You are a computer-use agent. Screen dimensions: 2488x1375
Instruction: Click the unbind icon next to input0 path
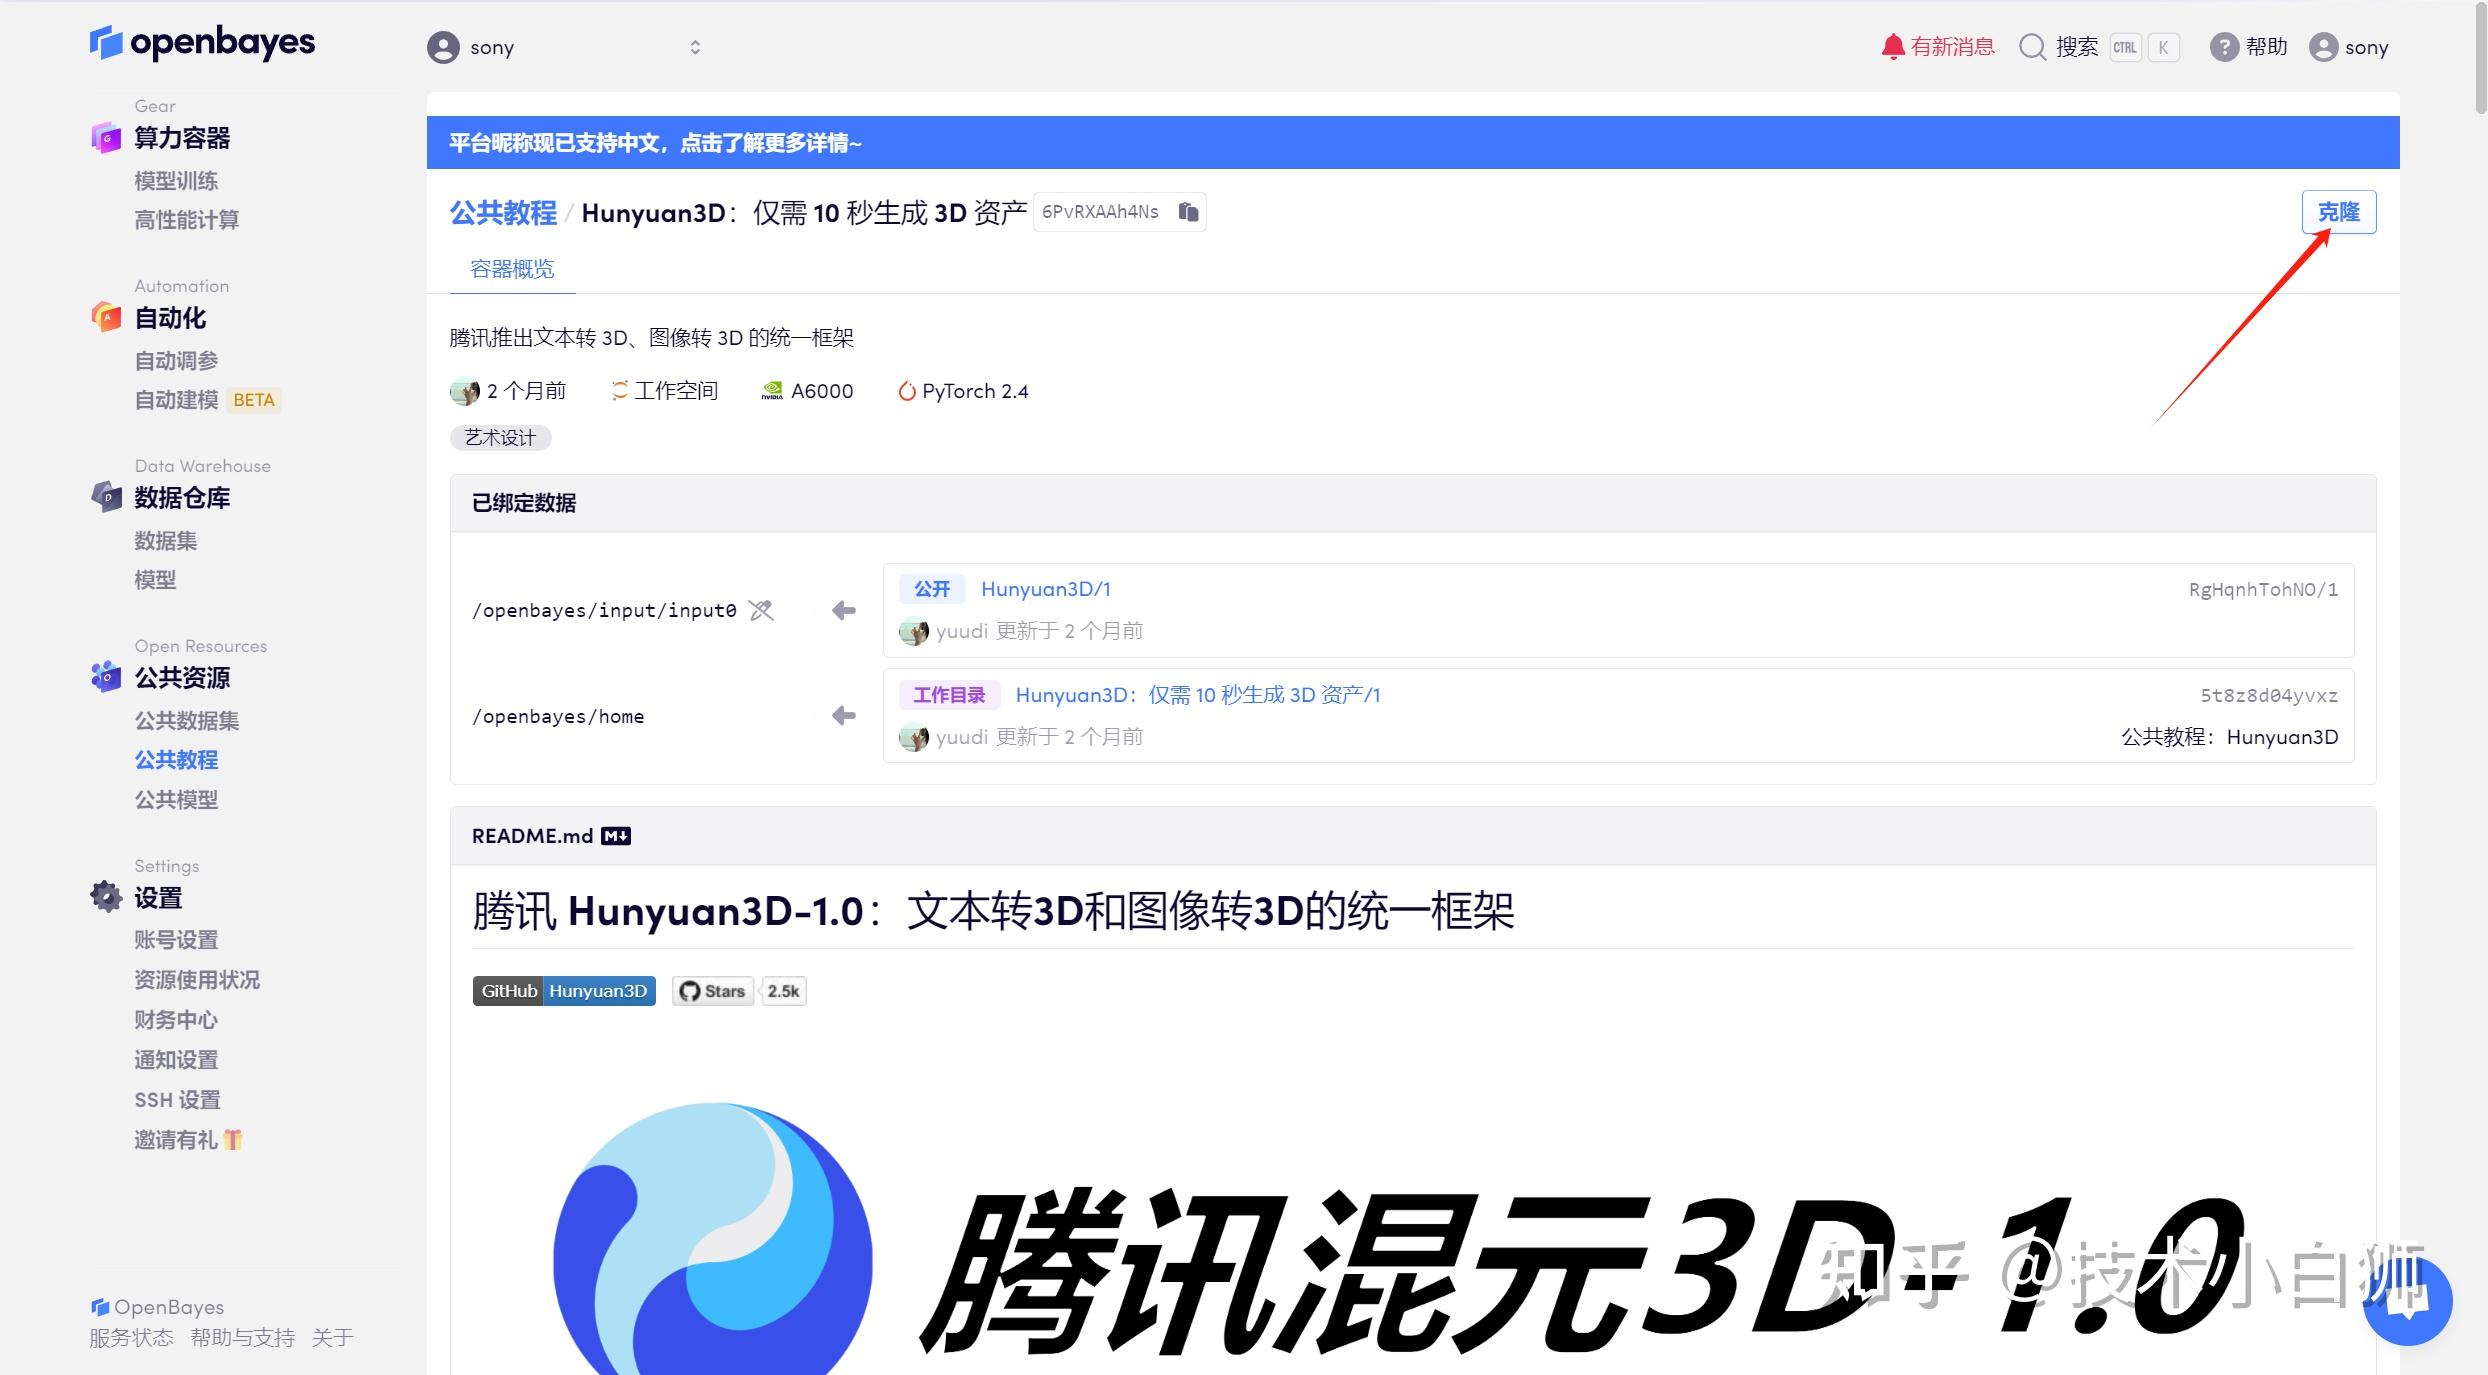761,610
